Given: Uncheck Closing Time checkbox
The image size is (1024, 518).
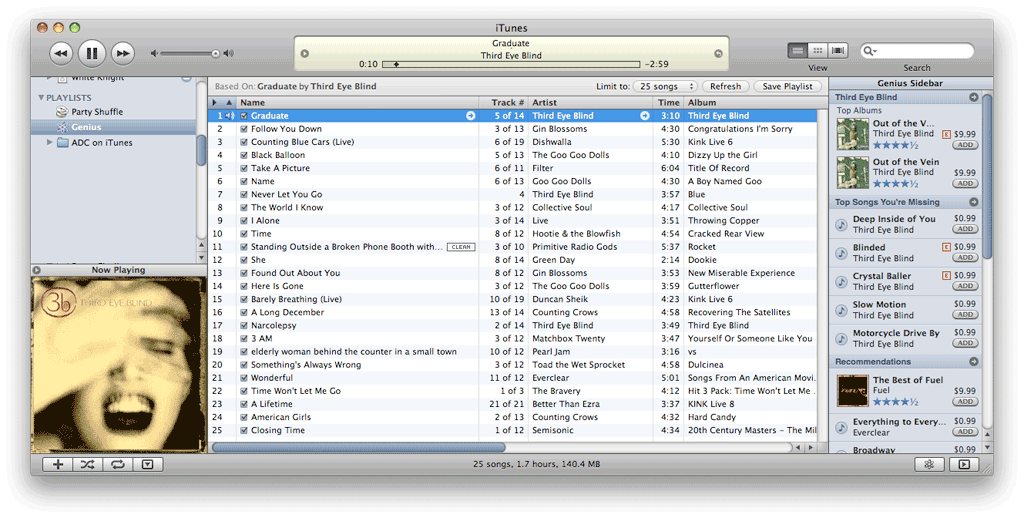Looking at the screenshot, I should point(244,430).
